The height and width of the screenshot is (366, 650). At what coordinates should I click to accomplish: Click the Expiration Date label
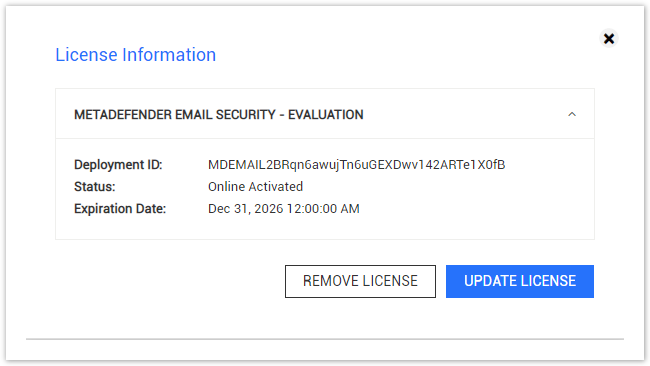point(120,208)
